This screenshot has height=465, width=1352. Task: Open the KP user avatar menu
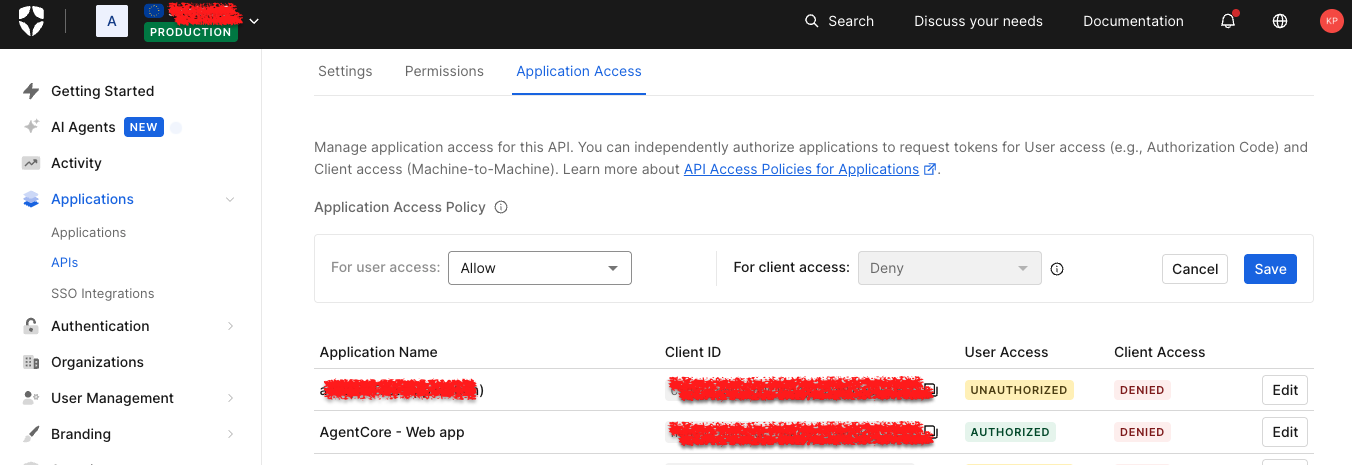tap(1331, 21)
